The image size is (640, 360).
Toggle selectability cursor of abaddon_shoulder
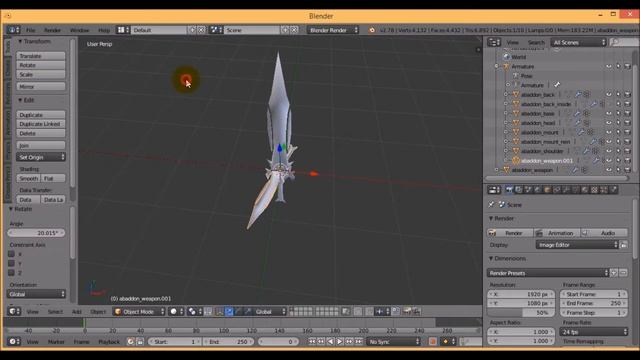[618, 151]
